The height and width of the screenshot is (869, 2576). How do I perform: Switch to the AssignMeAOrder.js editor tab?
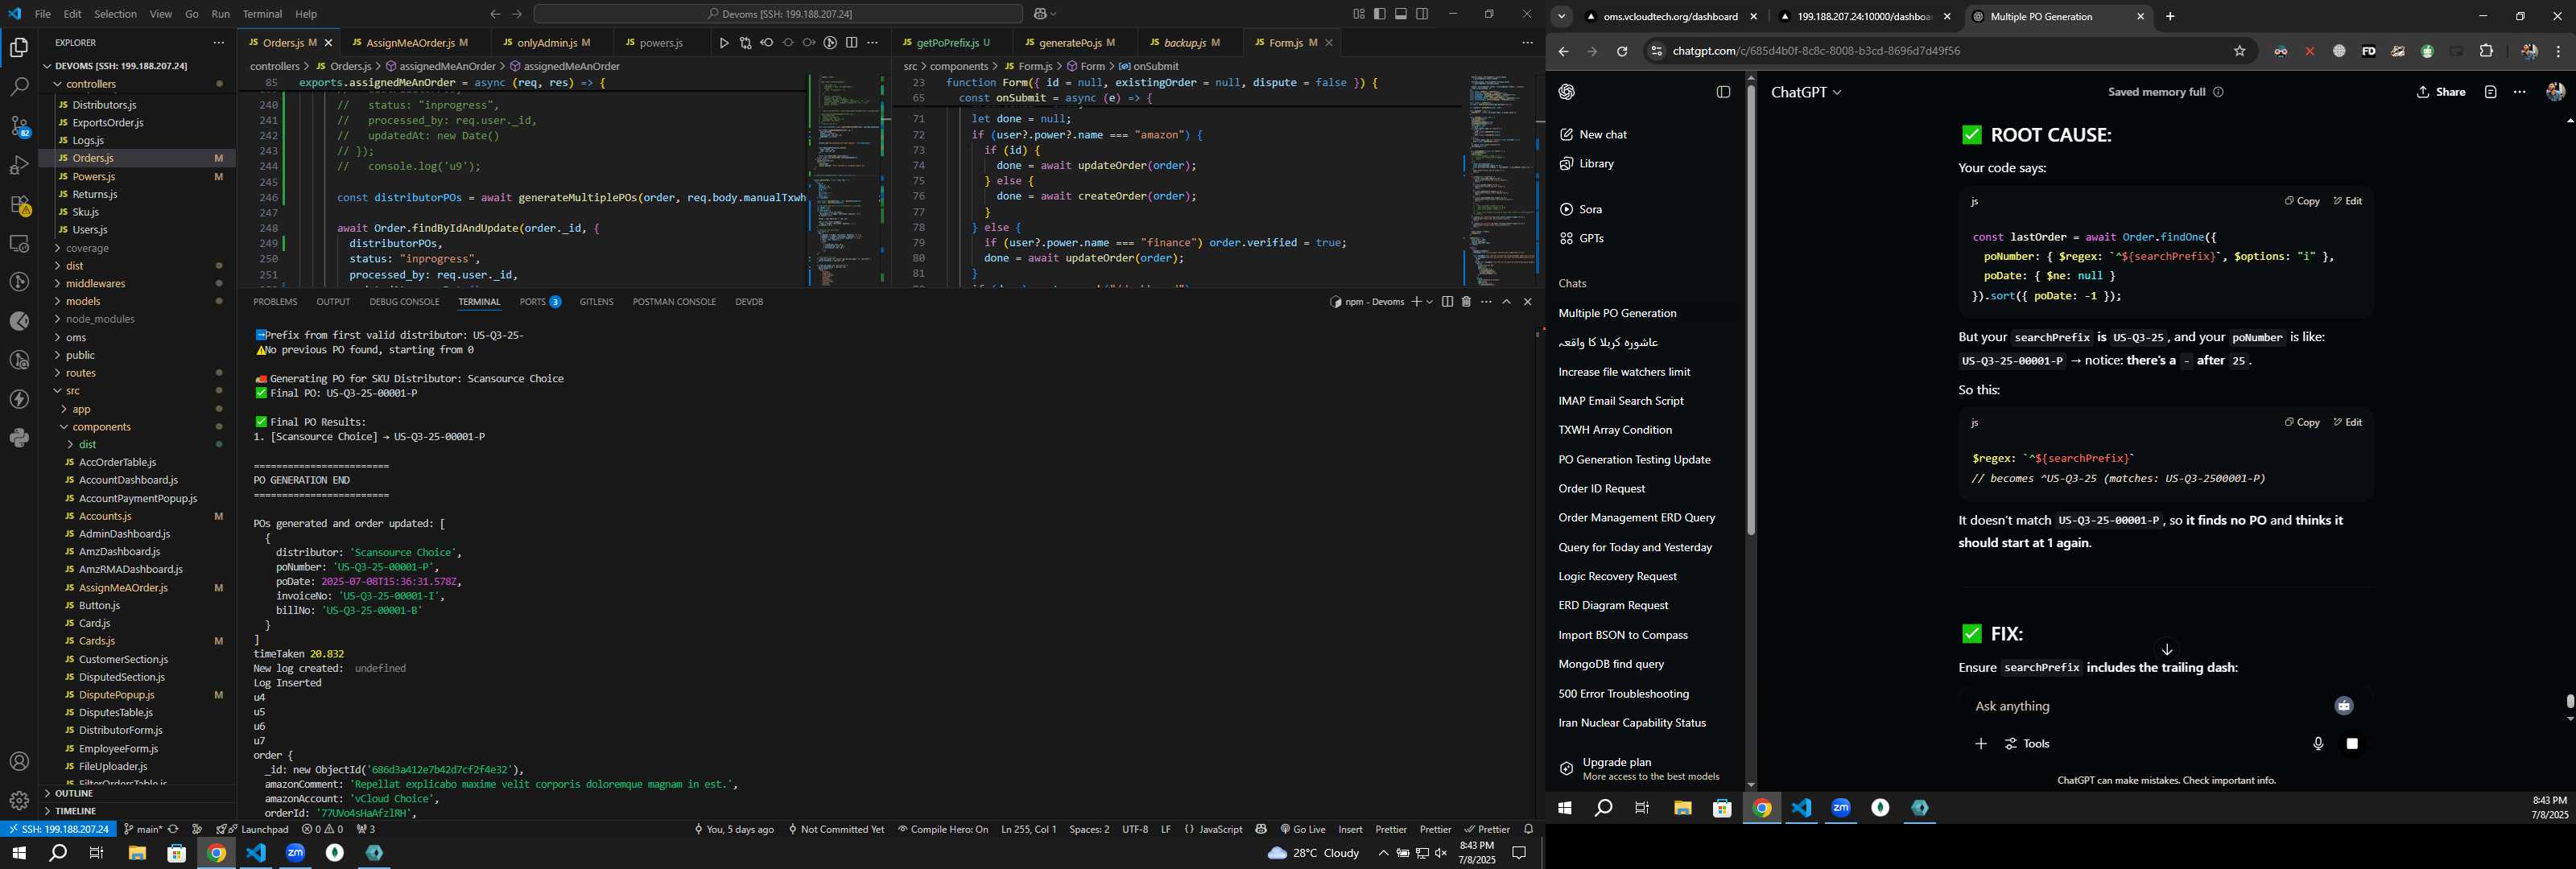tap(410, 43)
